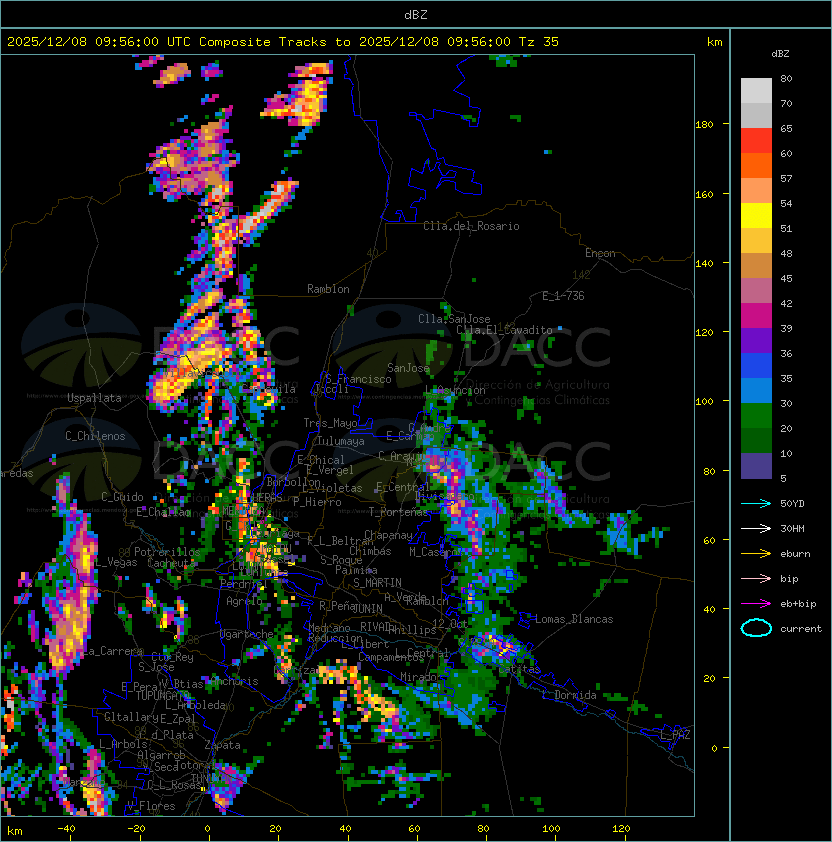Click the 'Medrano' map label
The width and height of the screenshot is (832, 842).
click(x=329, y=628)
